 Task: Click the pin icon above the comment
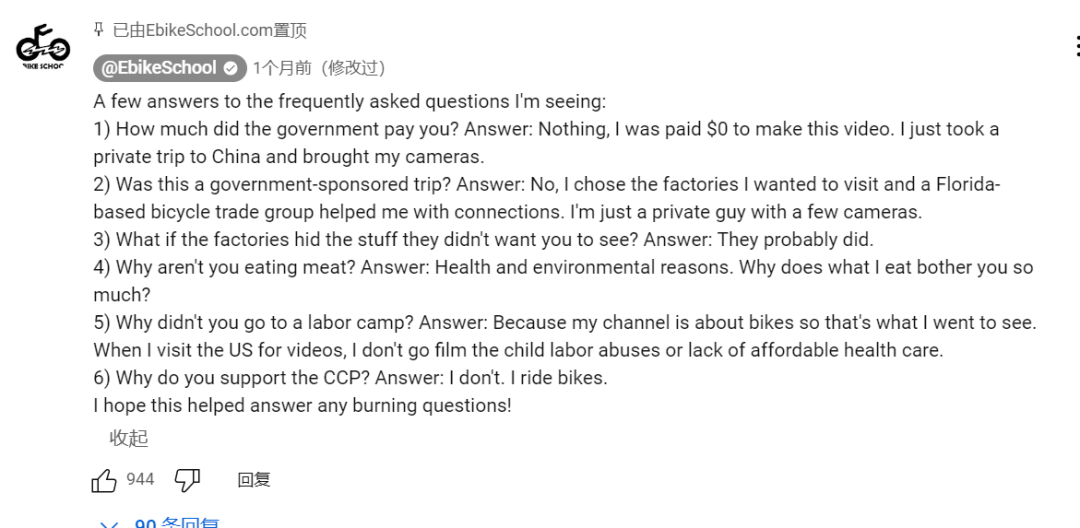click(98, 30)
